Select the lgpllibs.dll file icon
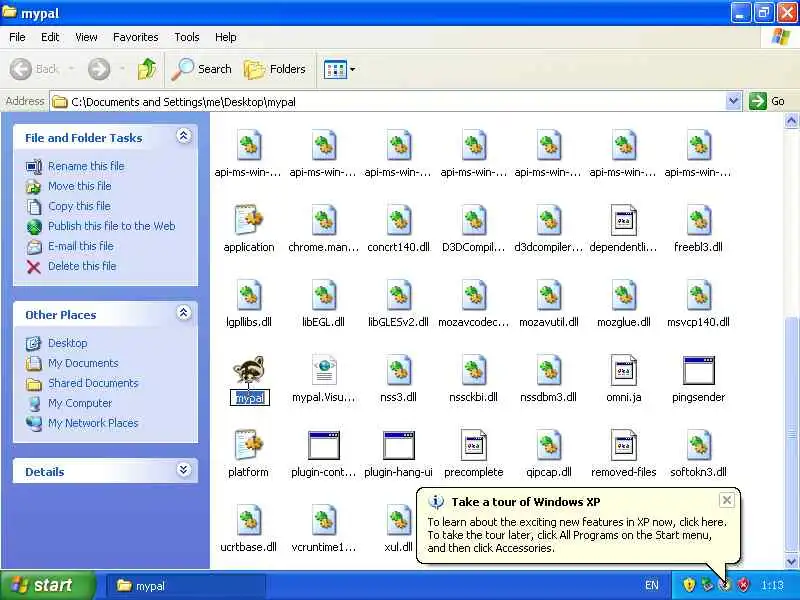 pyautogui.click(x=249, y=295)
